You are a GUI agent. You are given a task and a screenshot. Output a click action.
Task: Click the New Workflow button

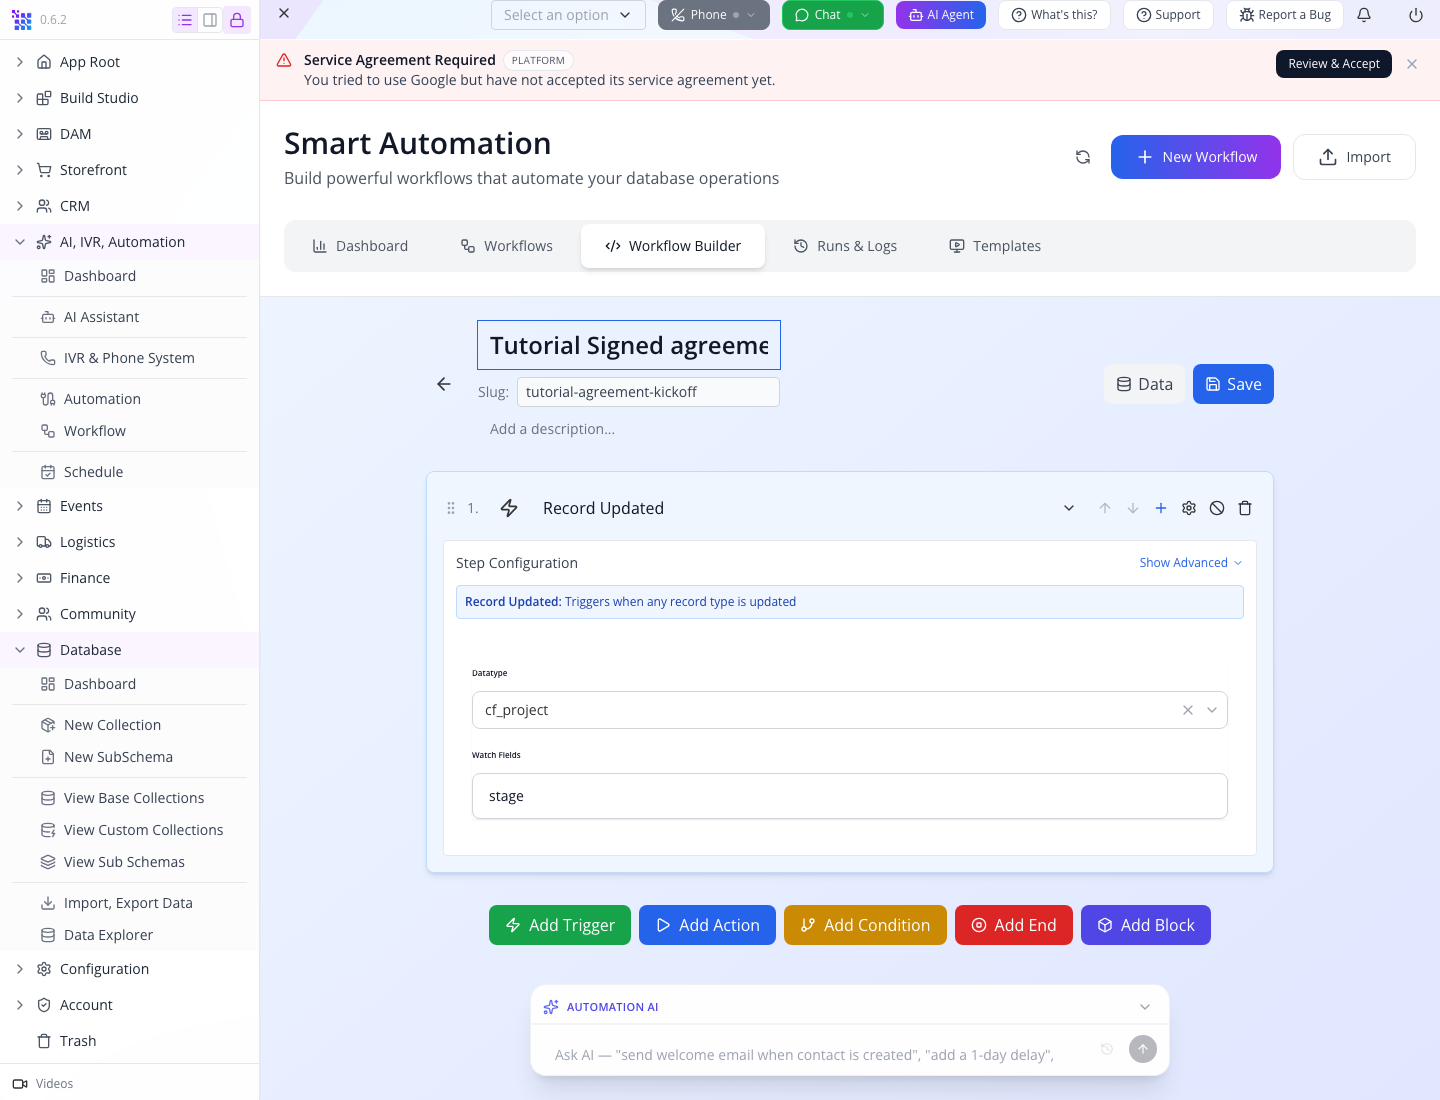(x=1196, y=157)
